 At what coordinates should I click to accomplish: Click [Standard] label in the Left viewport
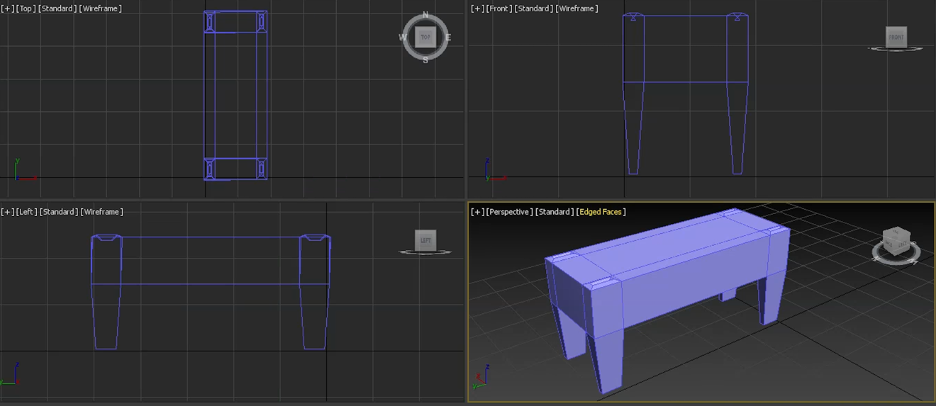pos(59,212)
